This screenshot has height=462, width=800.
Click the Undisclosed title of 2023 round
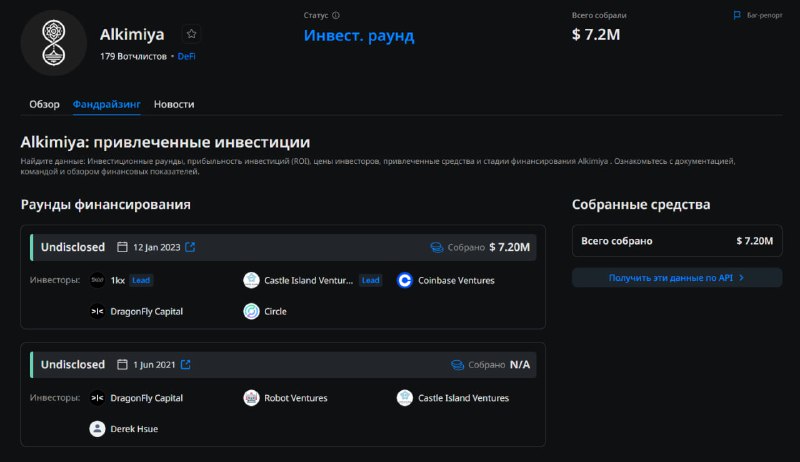tap(73, 247)
